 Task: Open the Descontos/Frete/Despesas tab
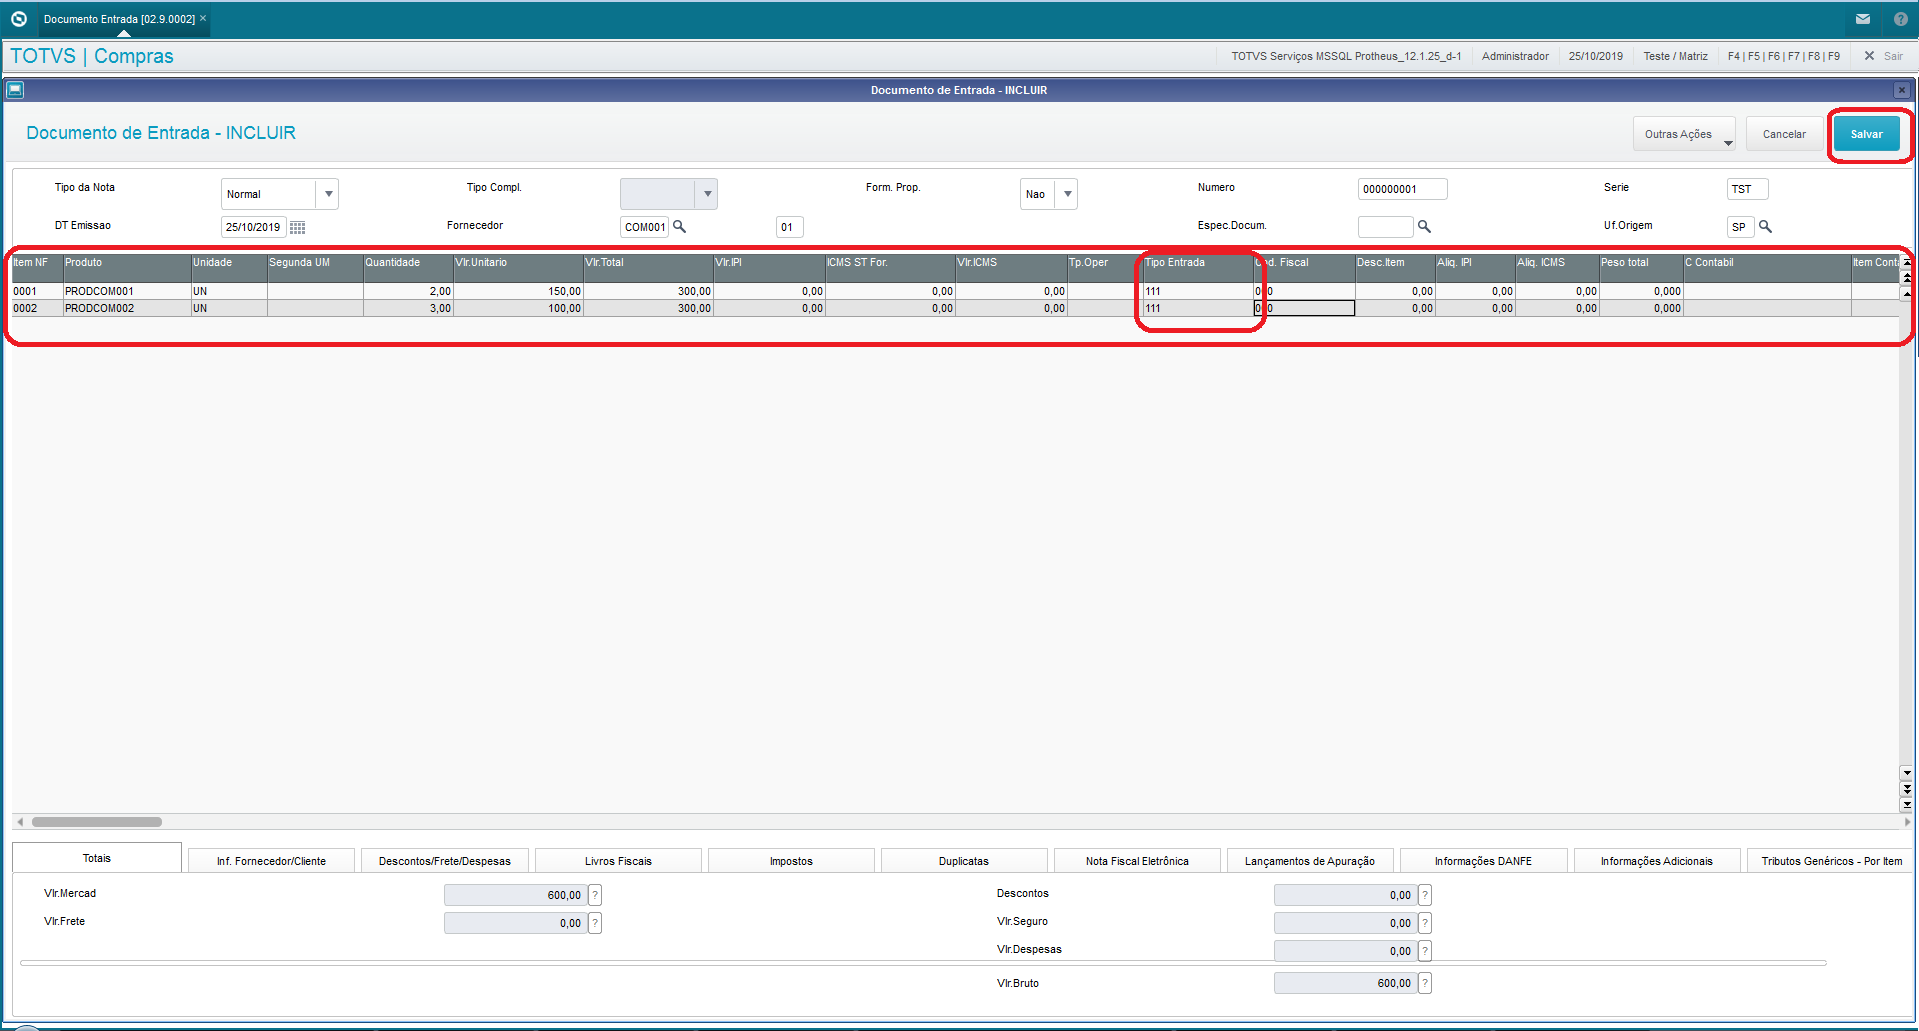(x=444, y=861)
